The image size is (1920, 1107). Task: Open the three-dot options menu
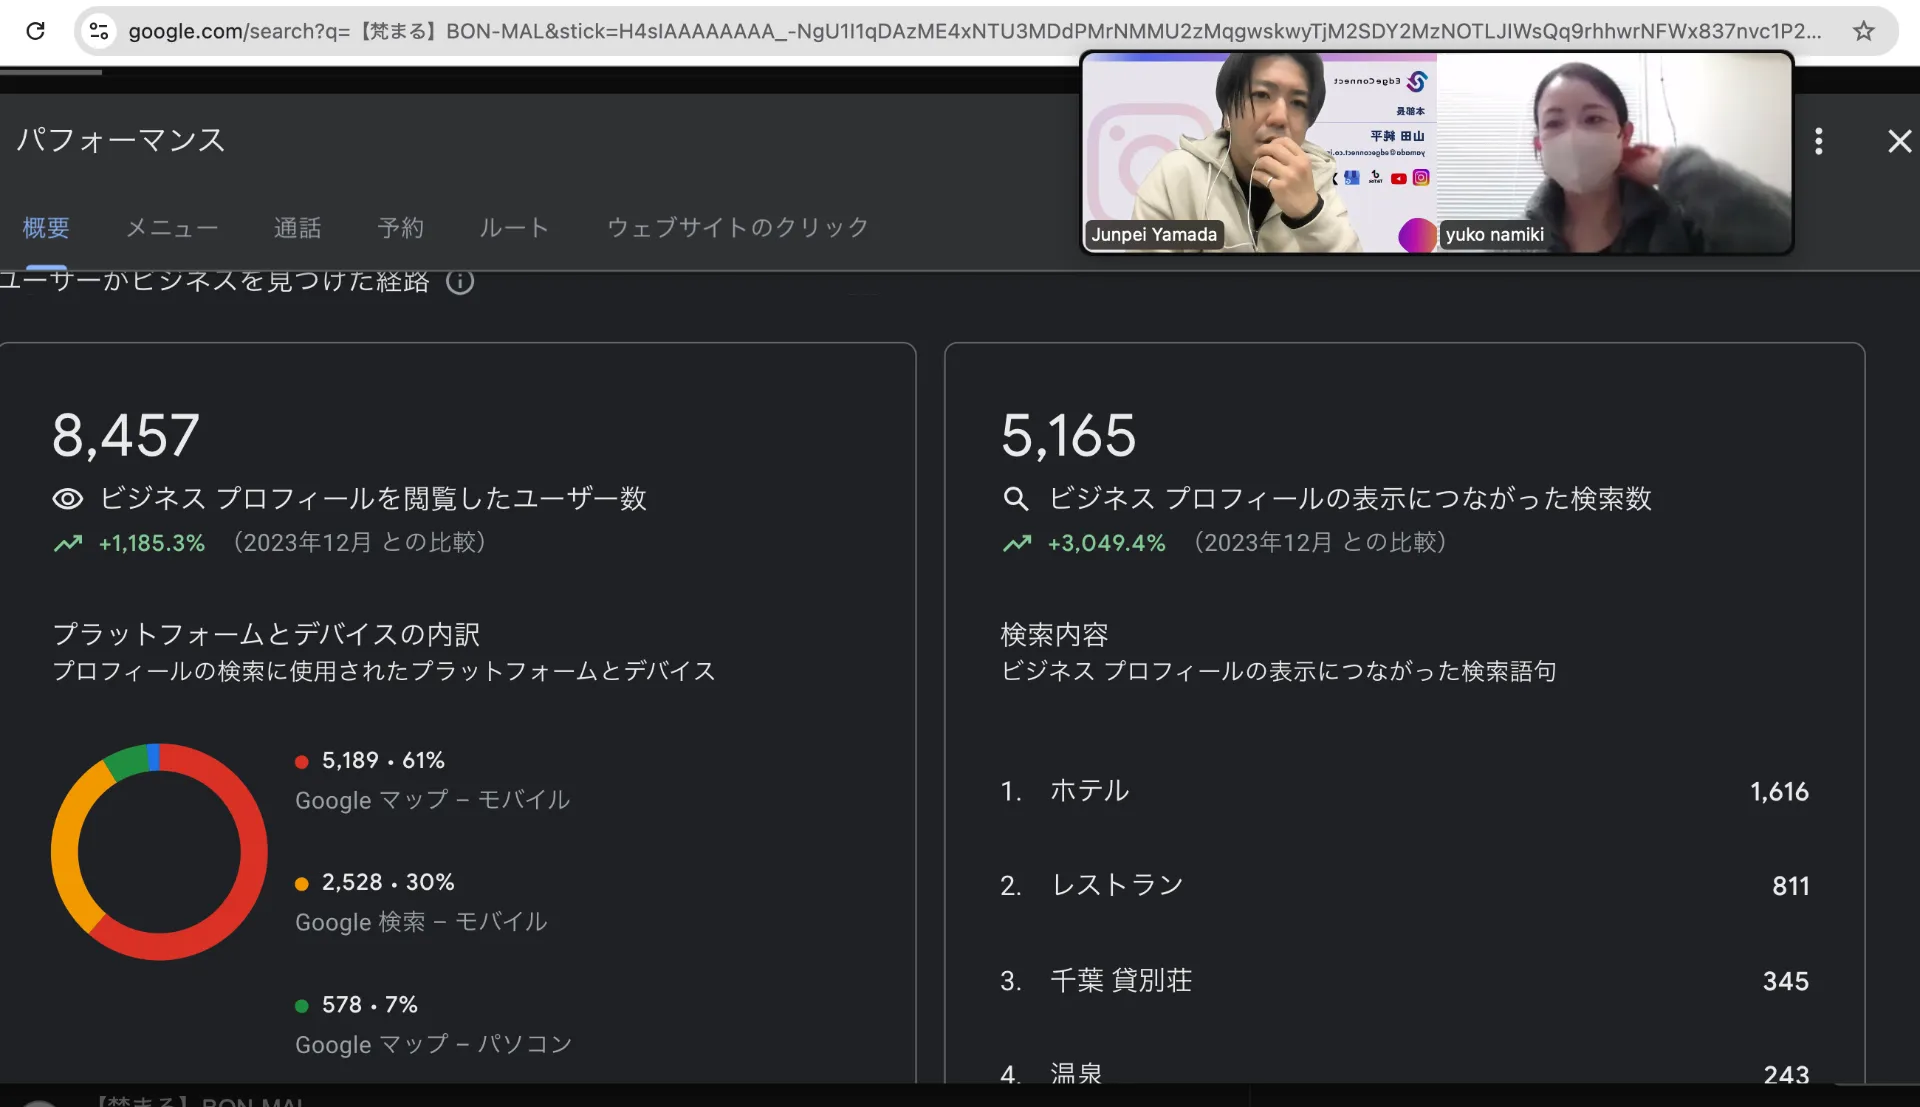click(1818, 141)
